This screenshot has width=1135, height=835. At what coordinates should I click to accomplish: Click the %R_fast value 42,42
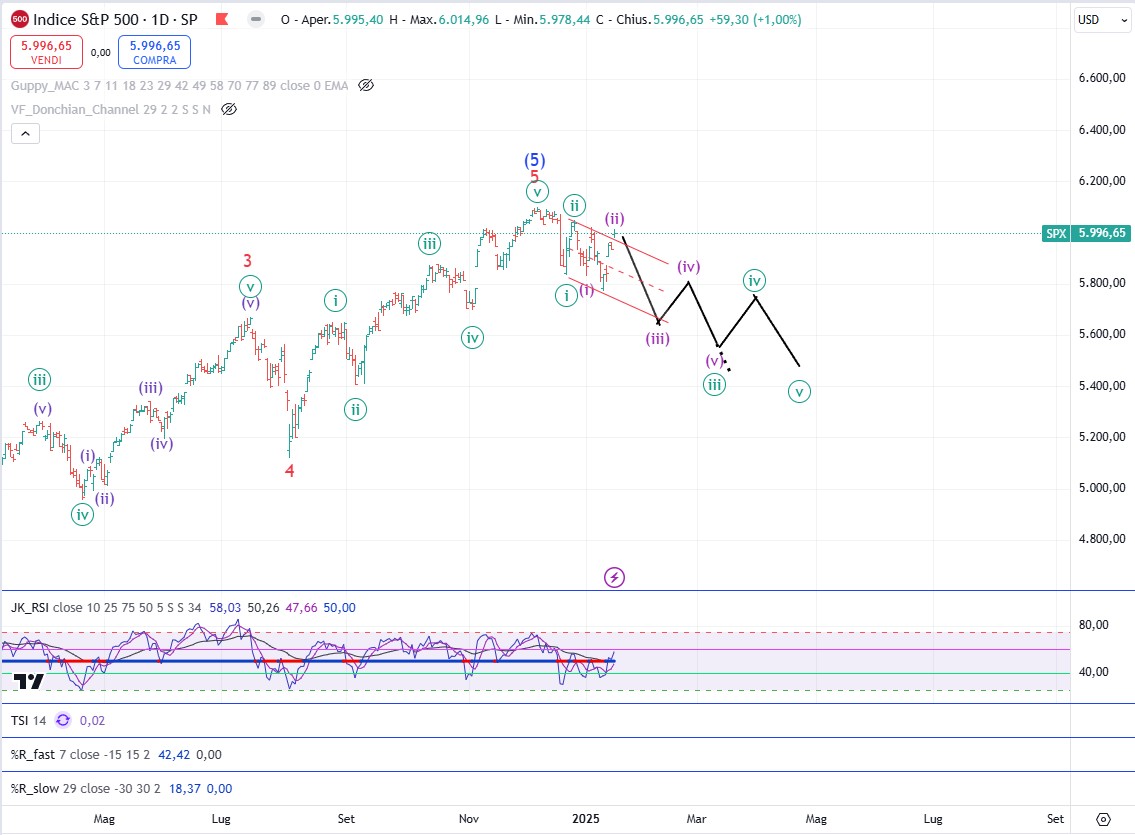pyautogui.click(x=174, y=755)
